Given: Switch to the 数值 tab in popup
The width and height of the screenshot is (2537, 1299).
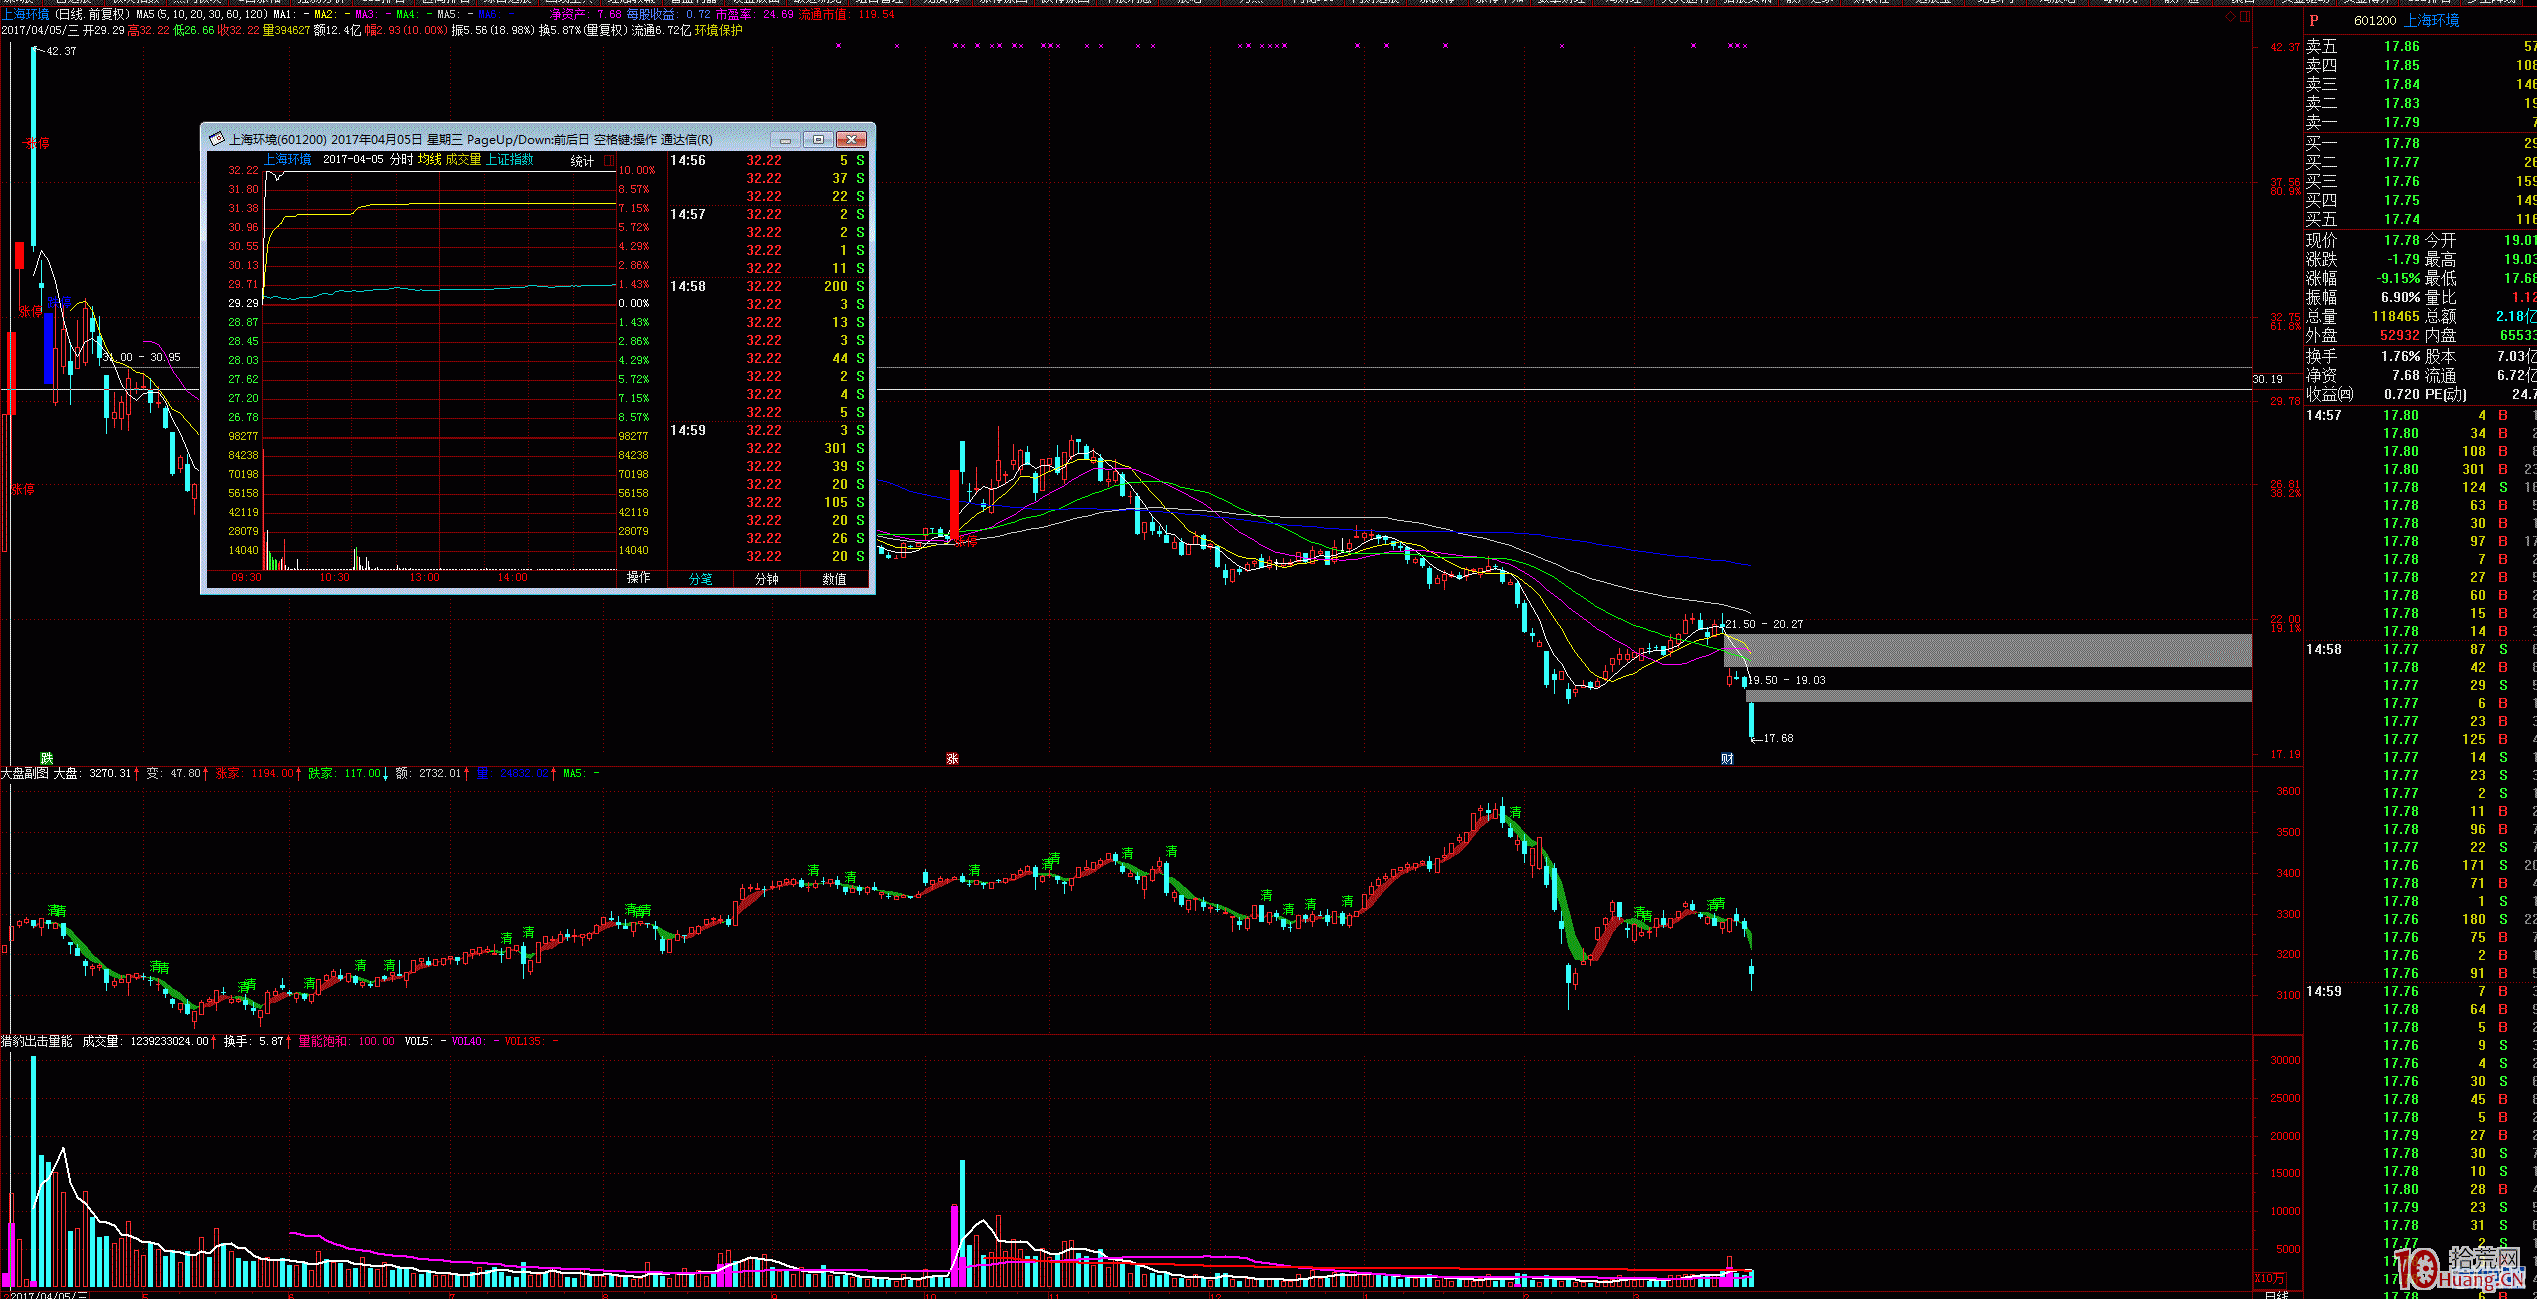Looking at the screenshot, I should 834,579.
